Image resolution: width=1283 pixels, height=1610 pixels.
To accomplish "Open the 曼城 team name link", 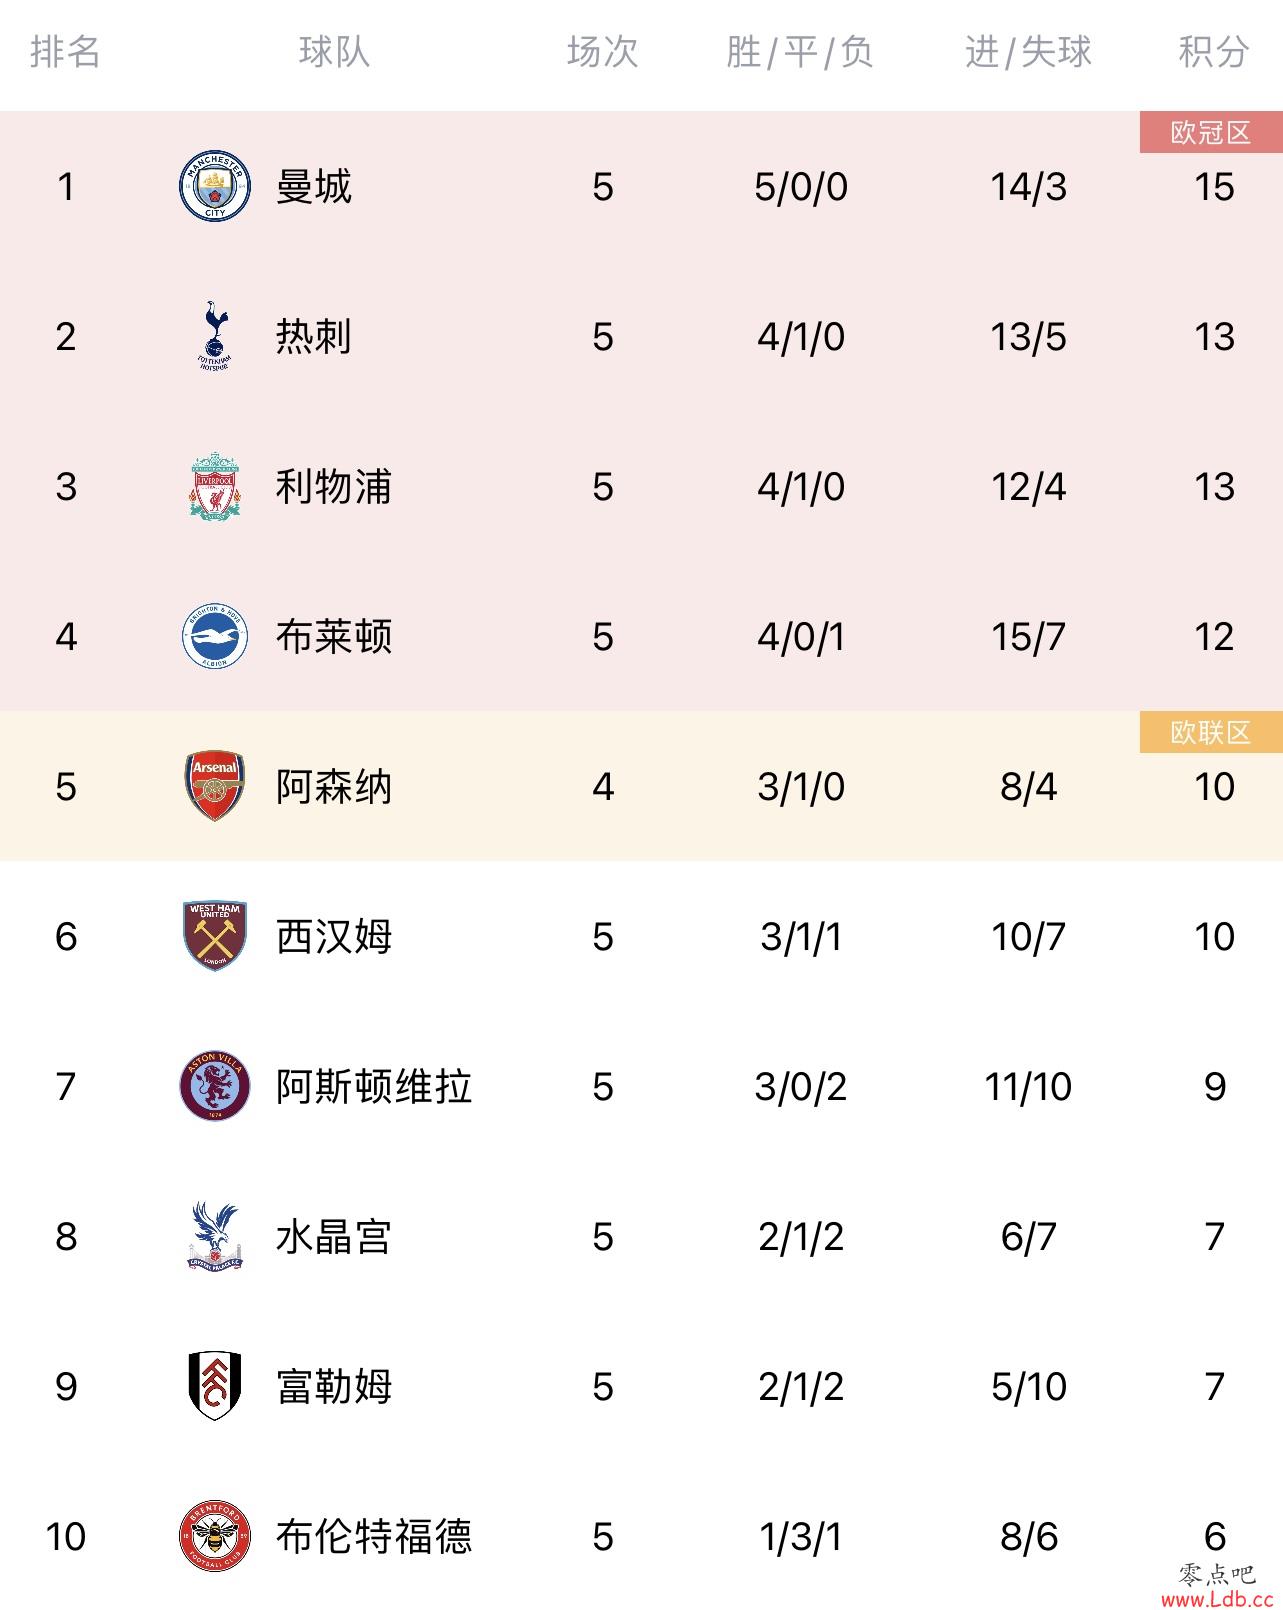I will [x=314, y=187].
